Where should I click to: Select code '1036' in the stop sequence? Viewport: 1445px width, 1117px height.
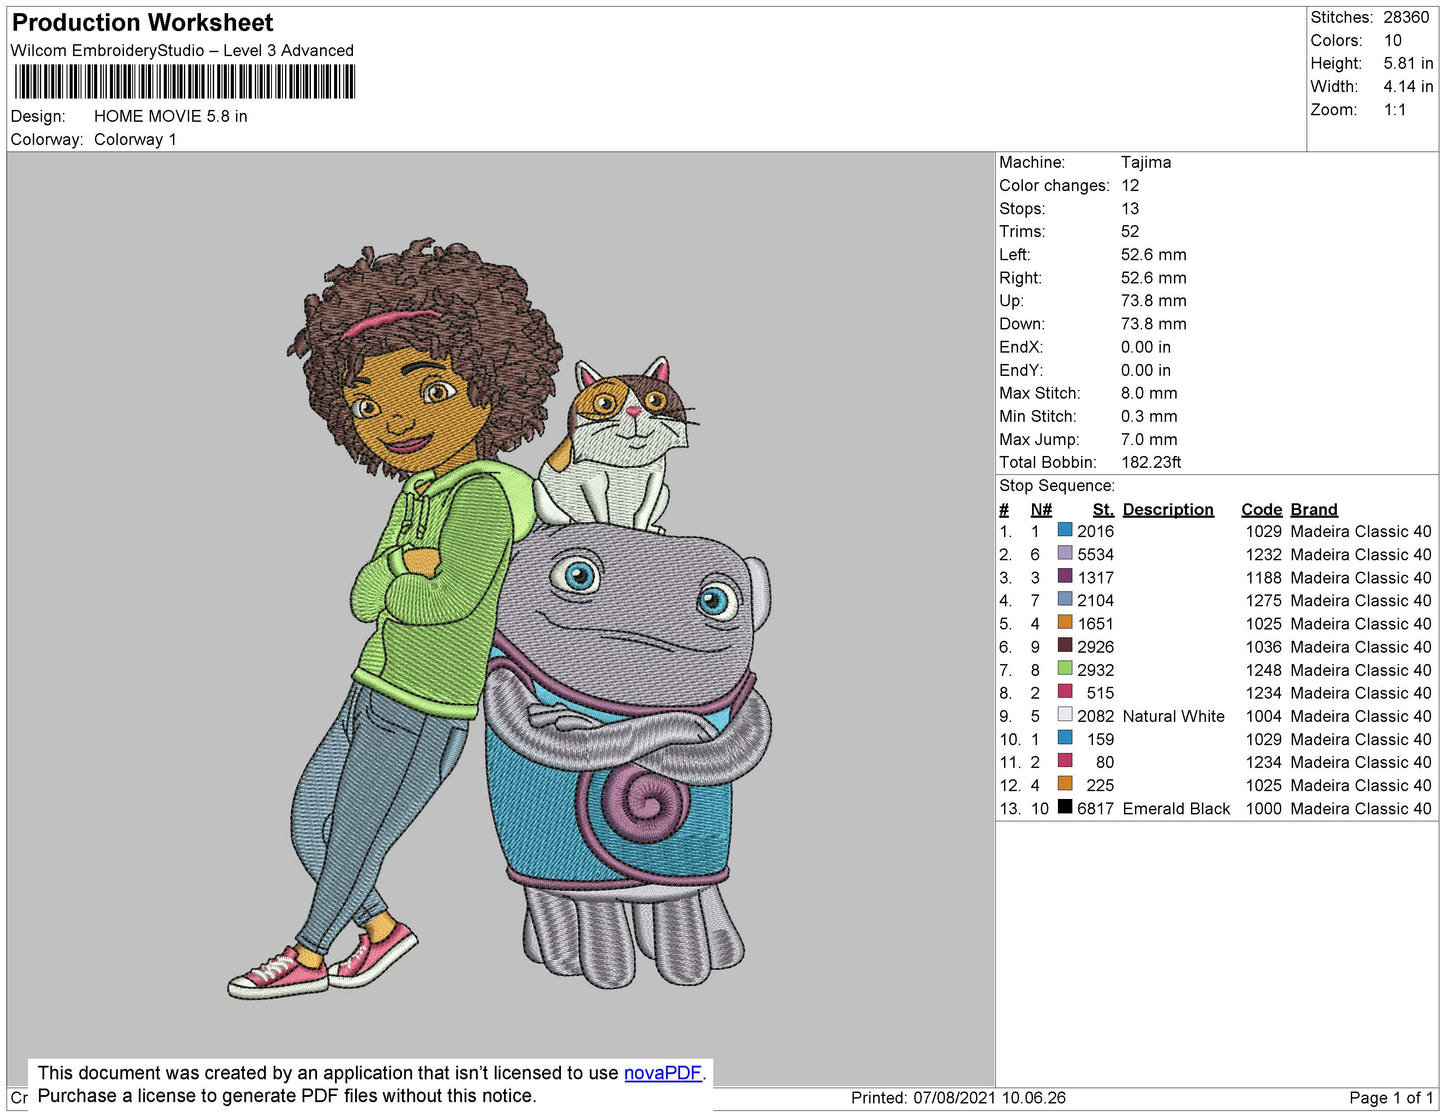click(x=1264, y=647)
